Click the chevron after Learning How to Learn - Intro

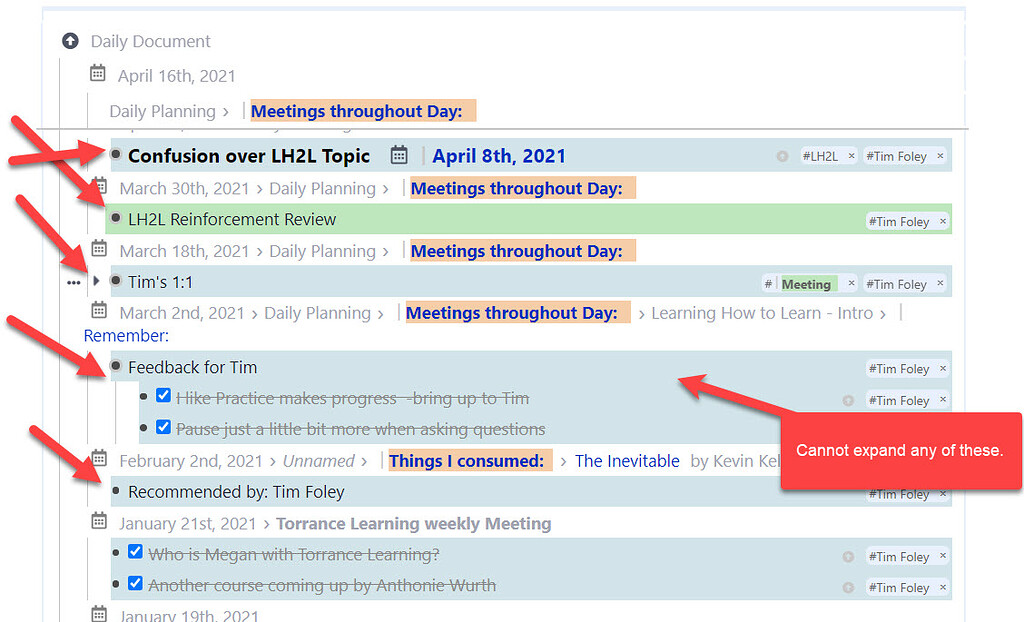click(x=884, y=312)
